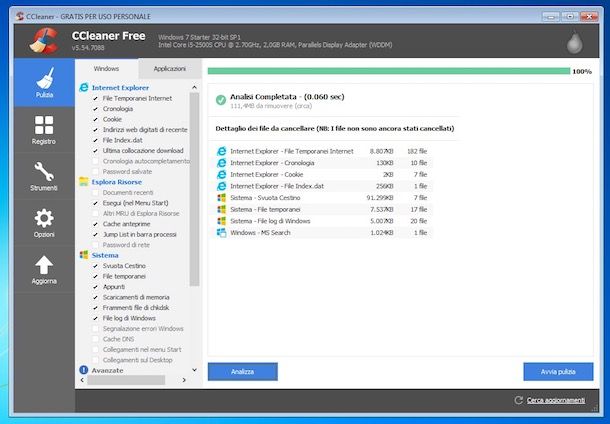Click the Analizza button
The height and width of the screenshot is (424, 610).
[x=243, y=371]
